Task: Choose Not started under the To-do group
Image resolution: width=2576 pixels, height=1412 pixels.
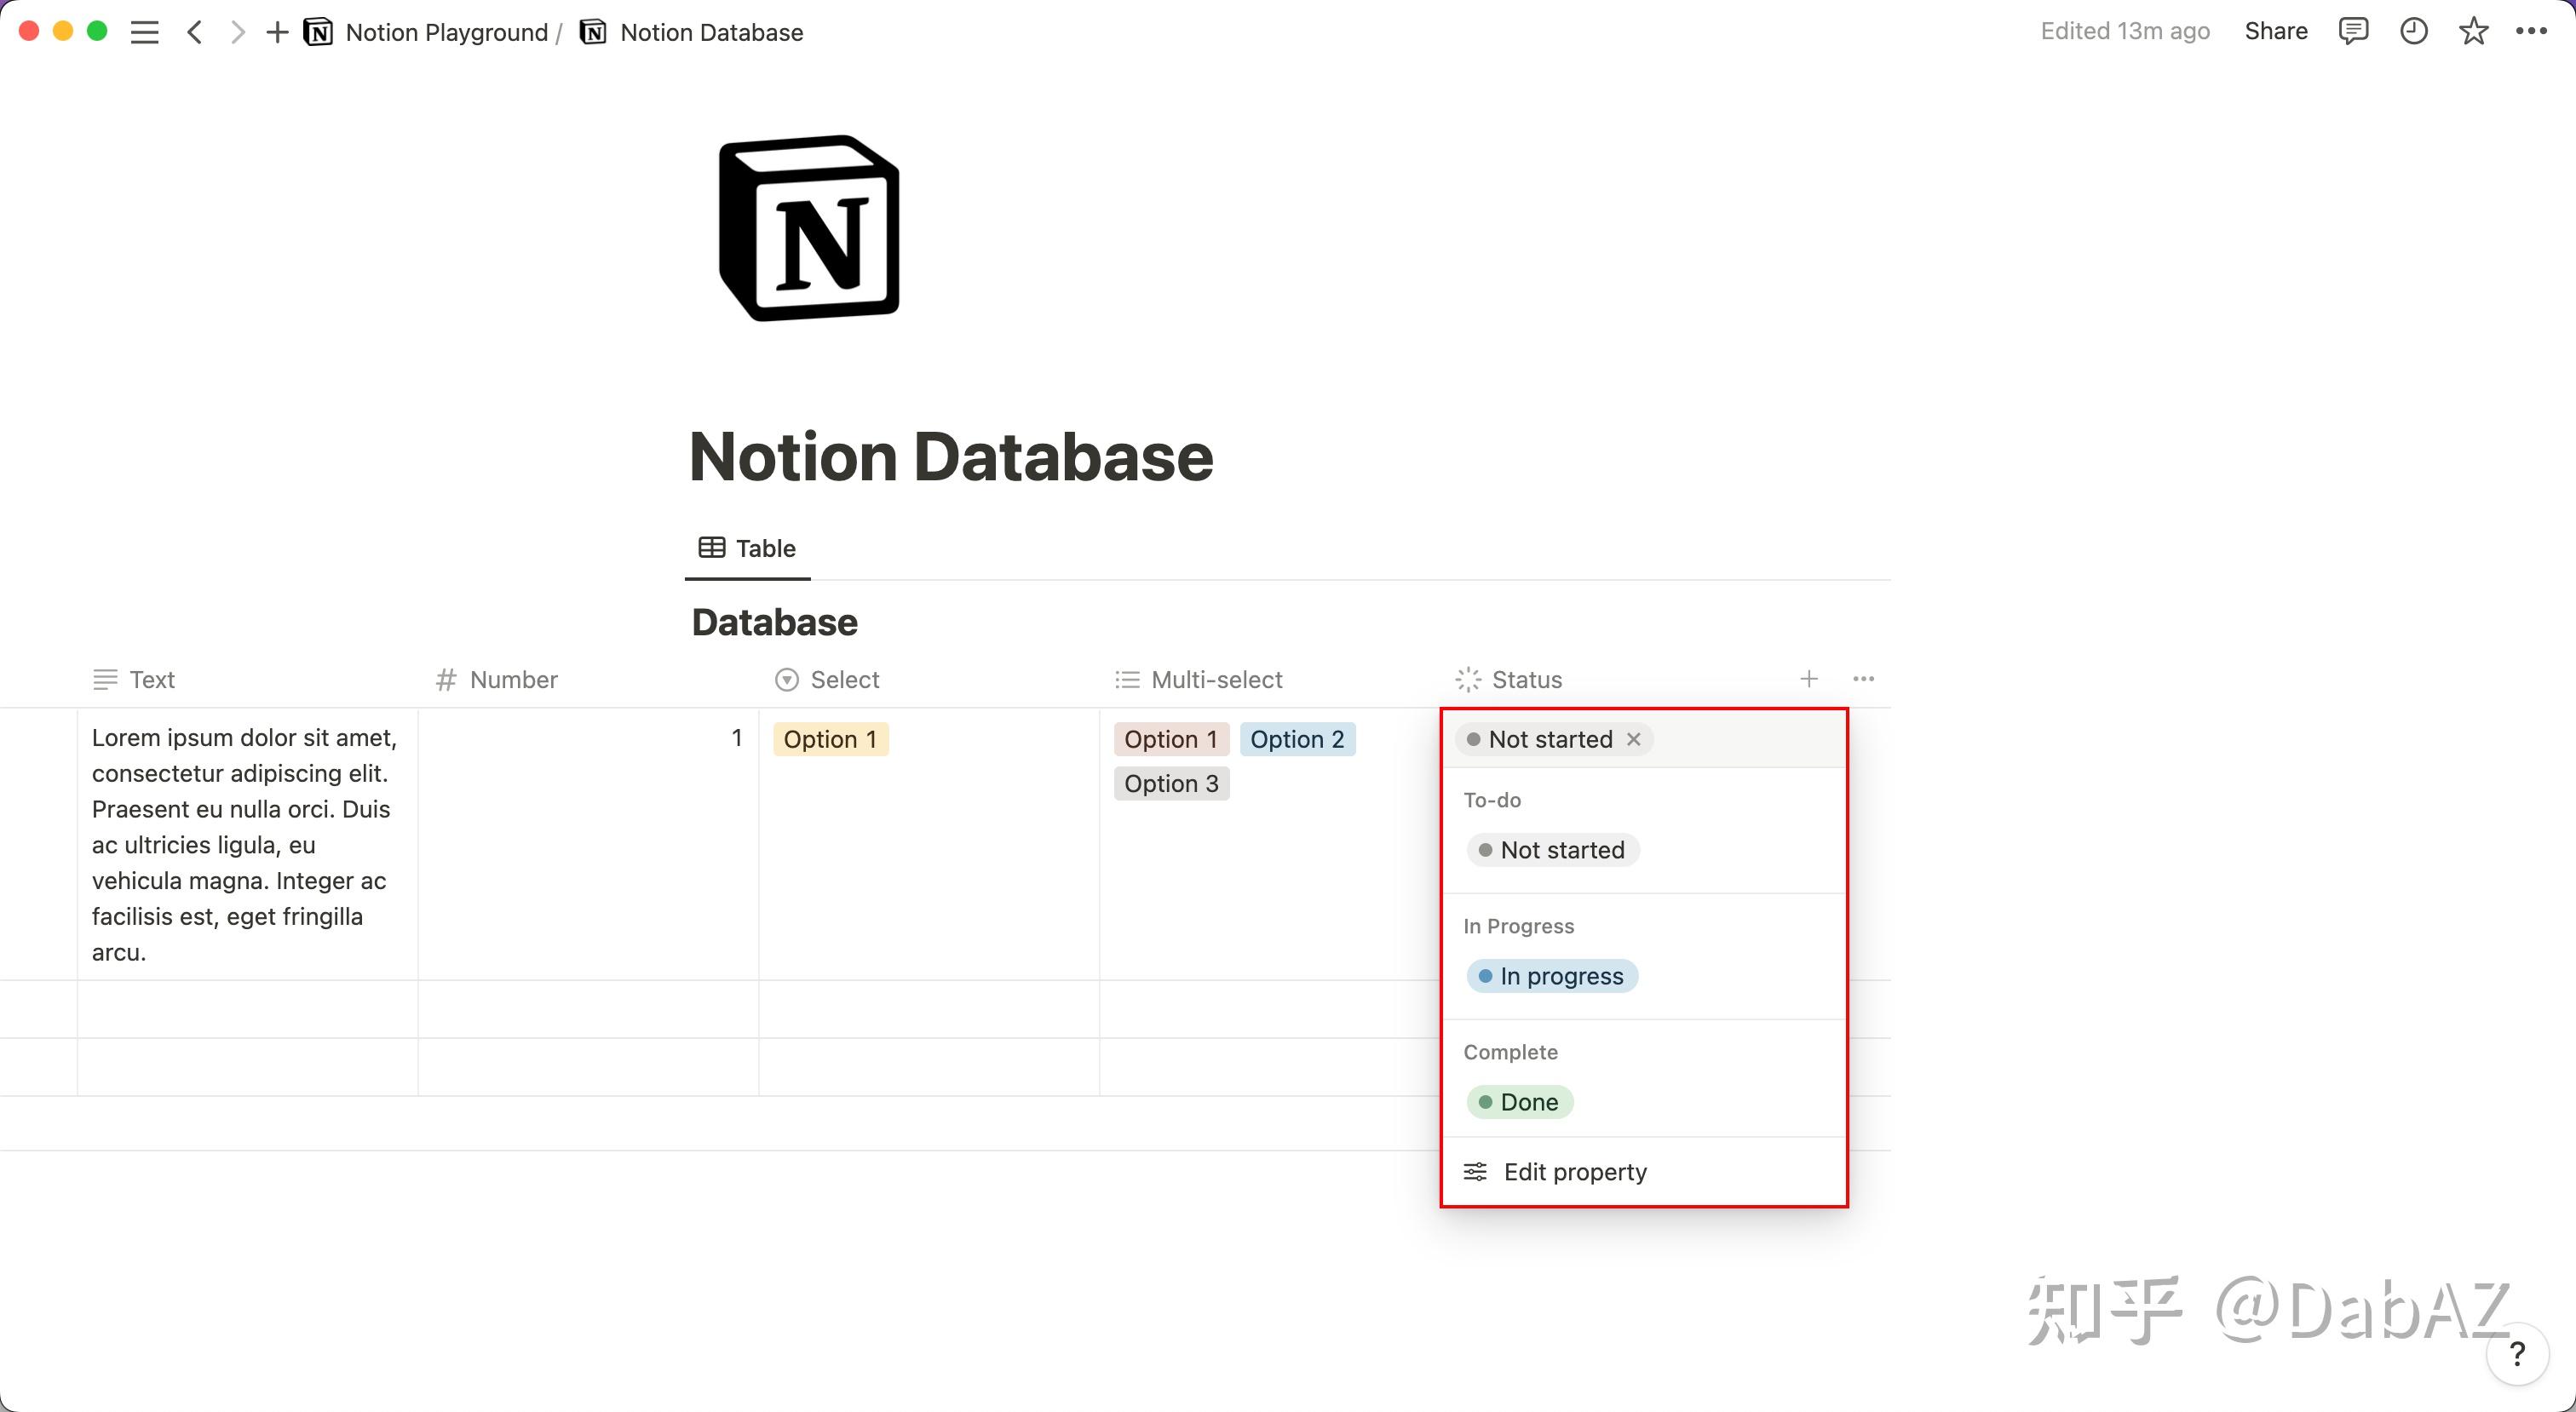Action: click(1551, 849)
